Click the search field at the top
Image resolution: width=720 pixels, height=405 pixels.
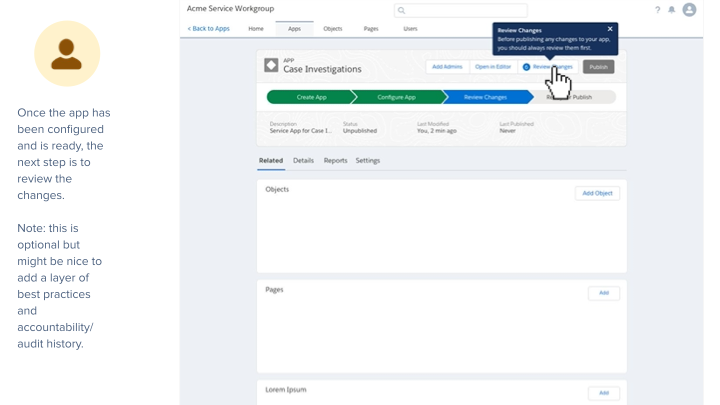point(460,10)
